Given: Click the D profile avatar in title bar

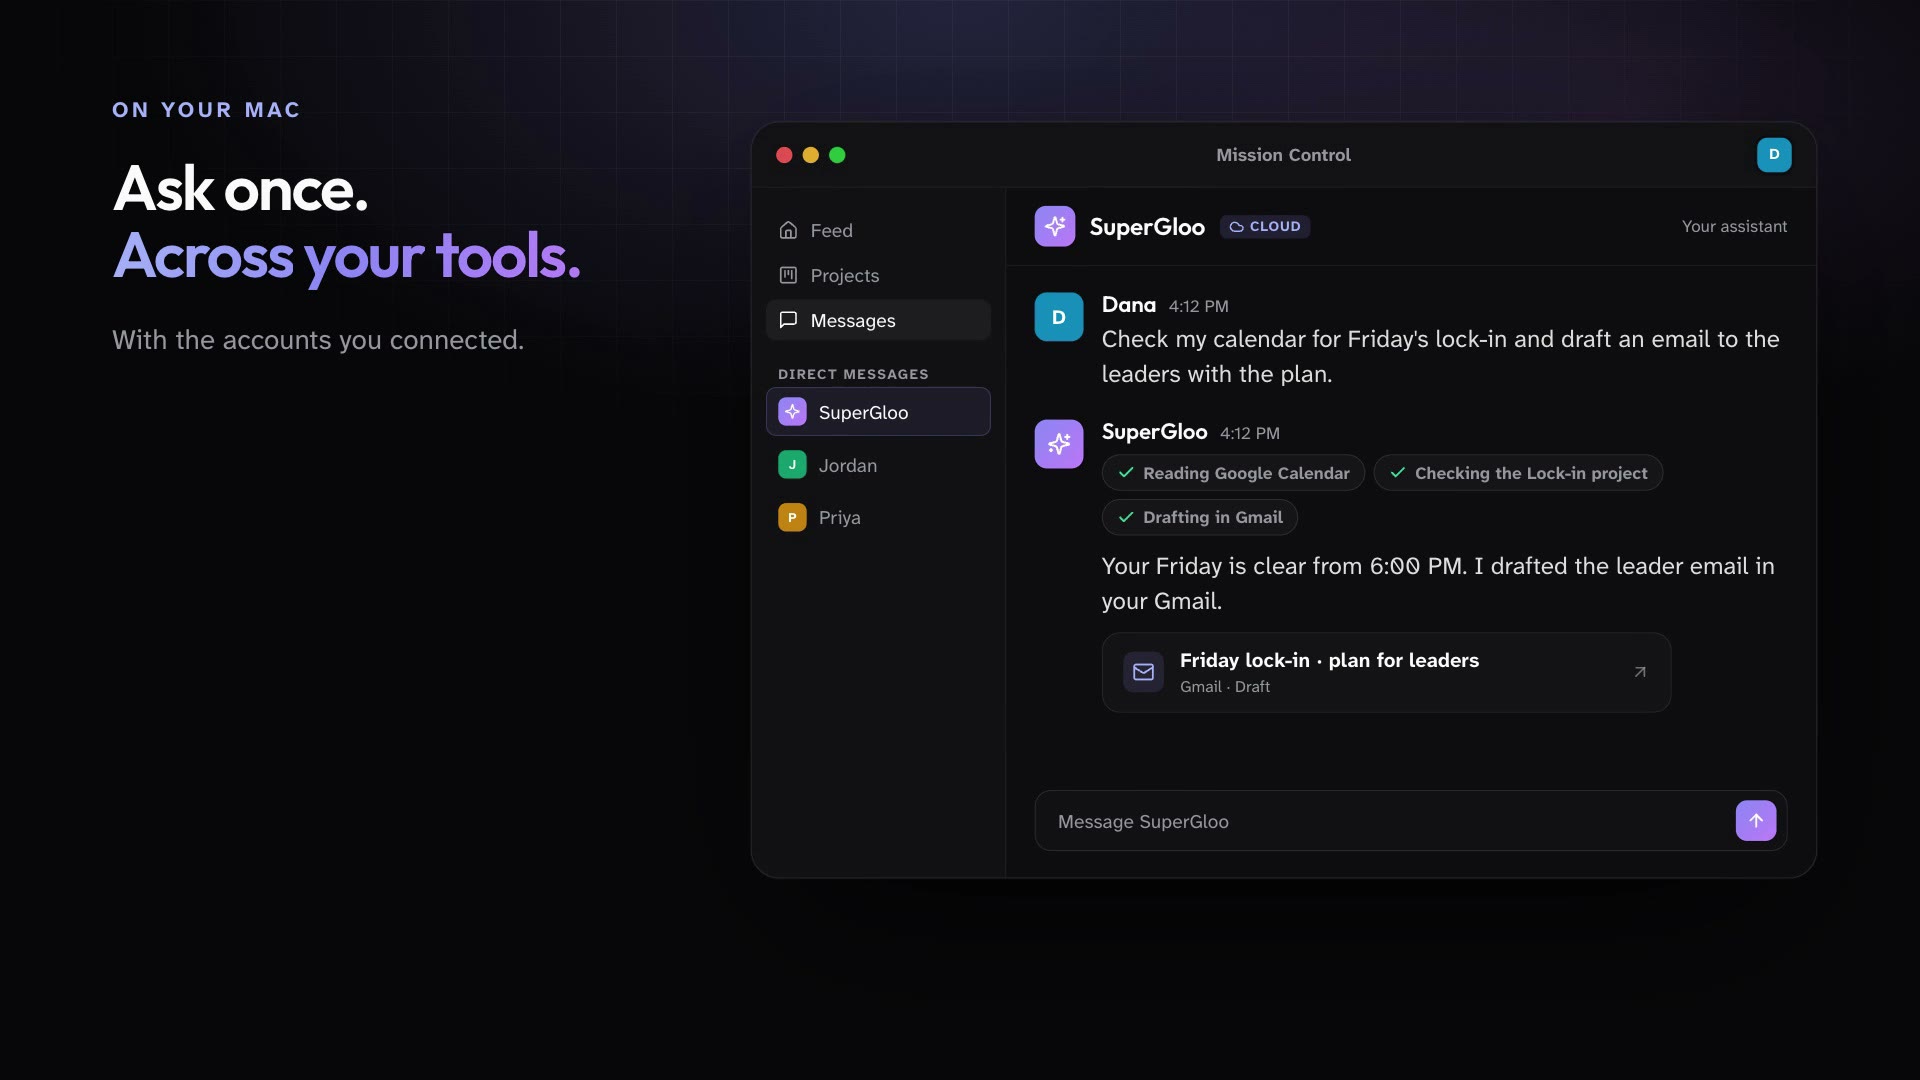Looking at the screenshot, I should pyautogui.click(x=1774, y=155).
